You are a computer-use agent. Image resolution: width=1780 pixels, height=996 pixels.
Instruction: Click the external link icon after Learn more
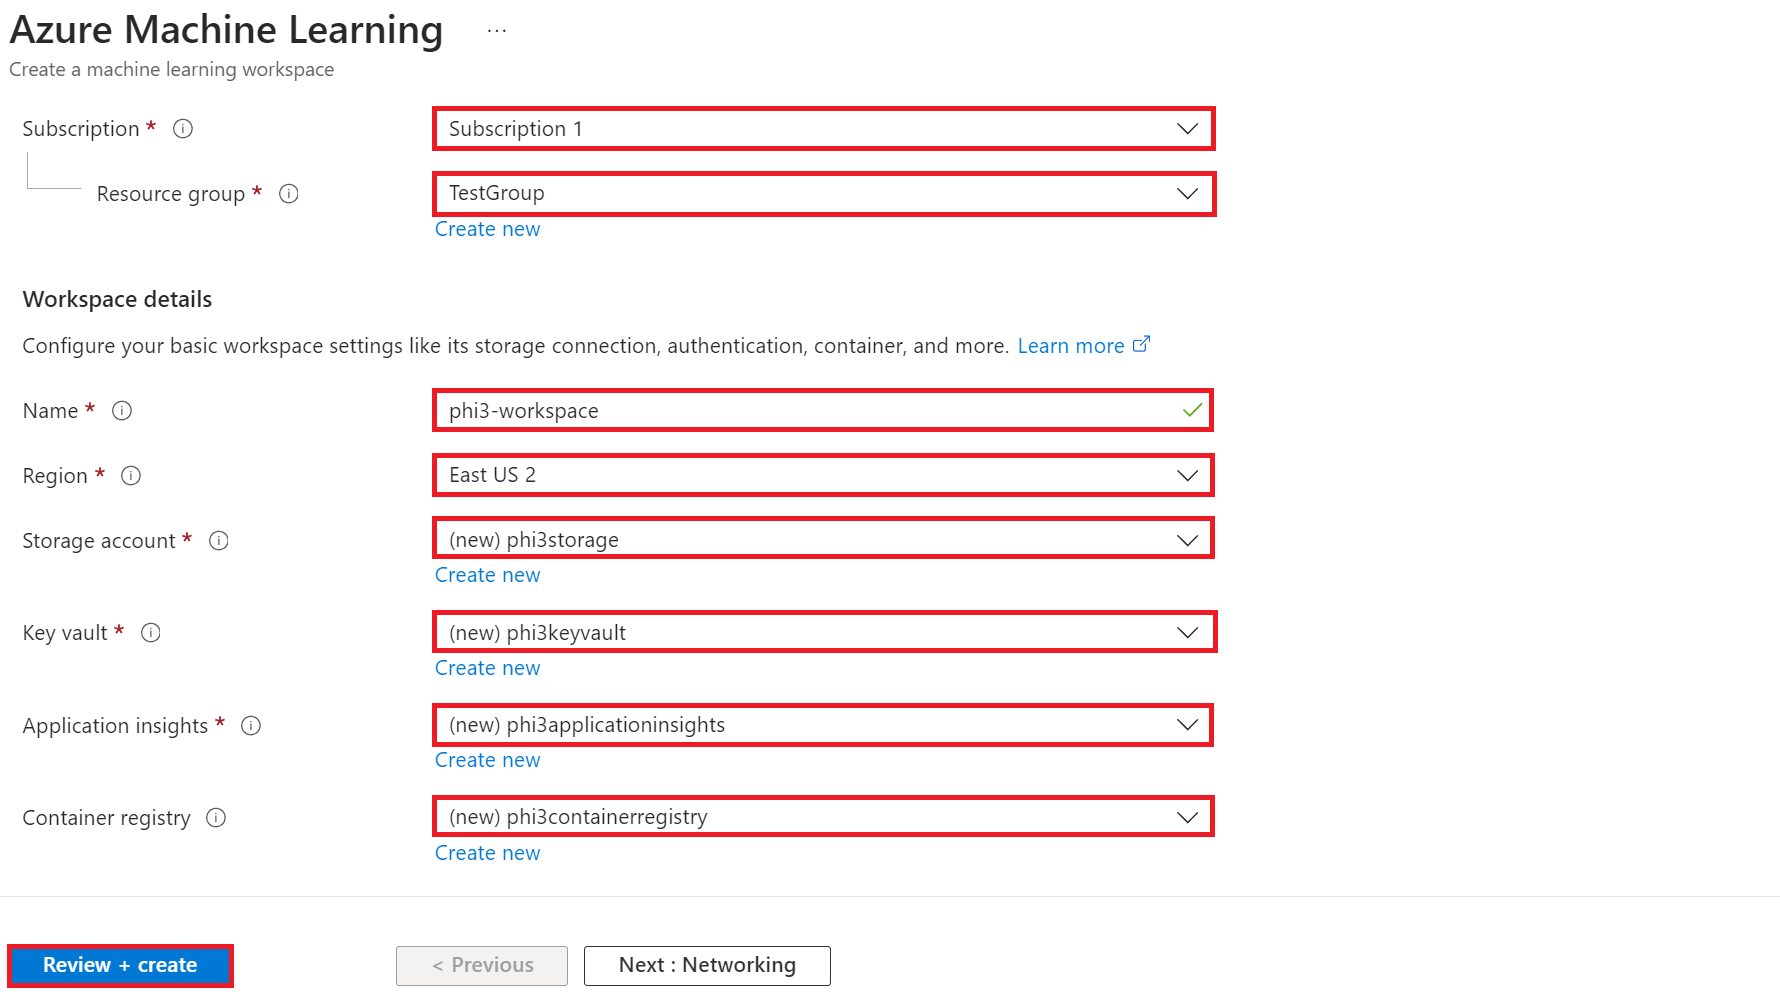[1141, 344]
